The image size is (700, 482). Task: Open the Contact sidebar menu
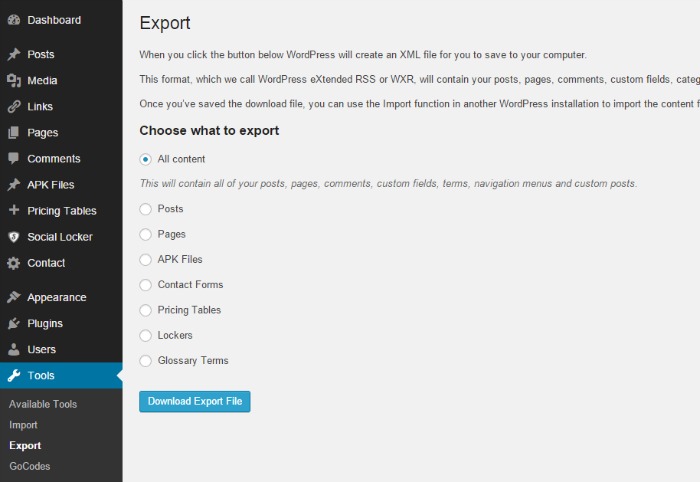[x=61, y=263]
